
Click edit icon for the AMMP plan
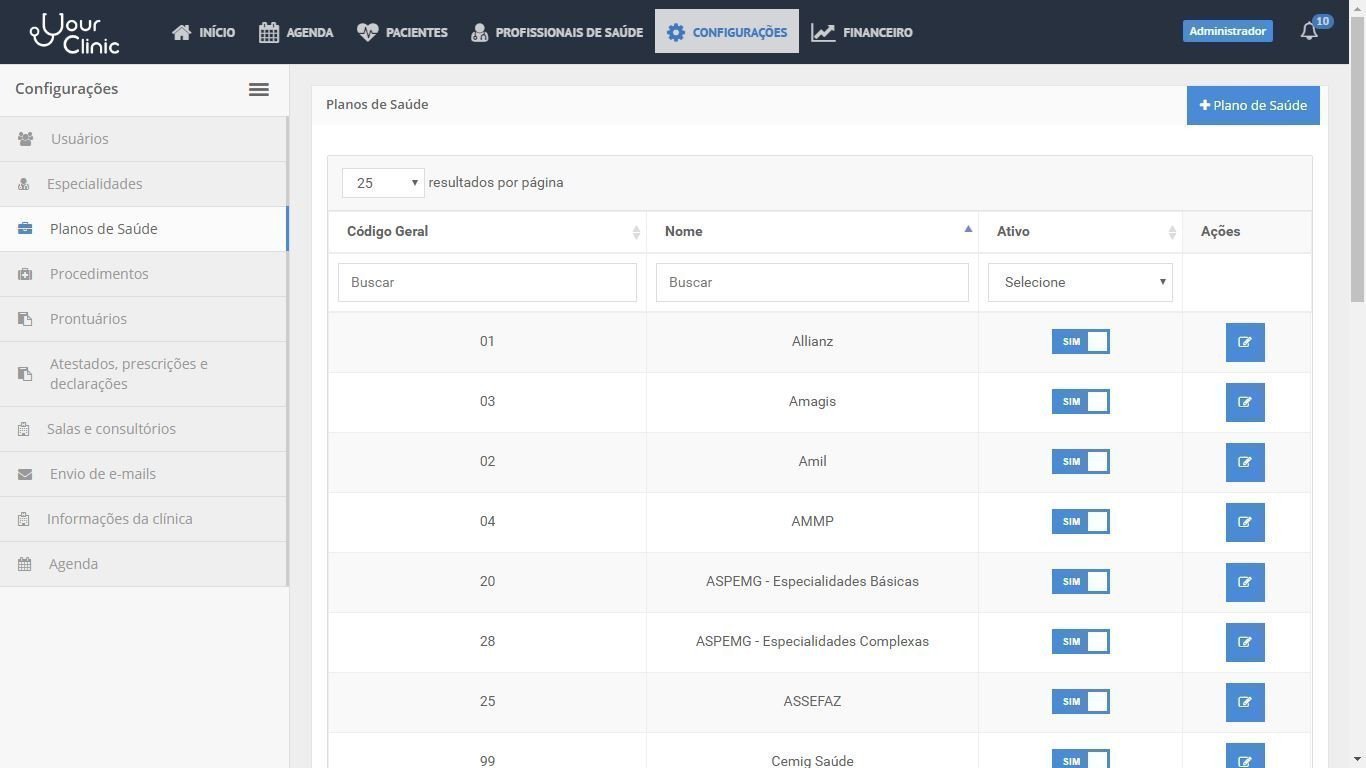click(1245, 522)
